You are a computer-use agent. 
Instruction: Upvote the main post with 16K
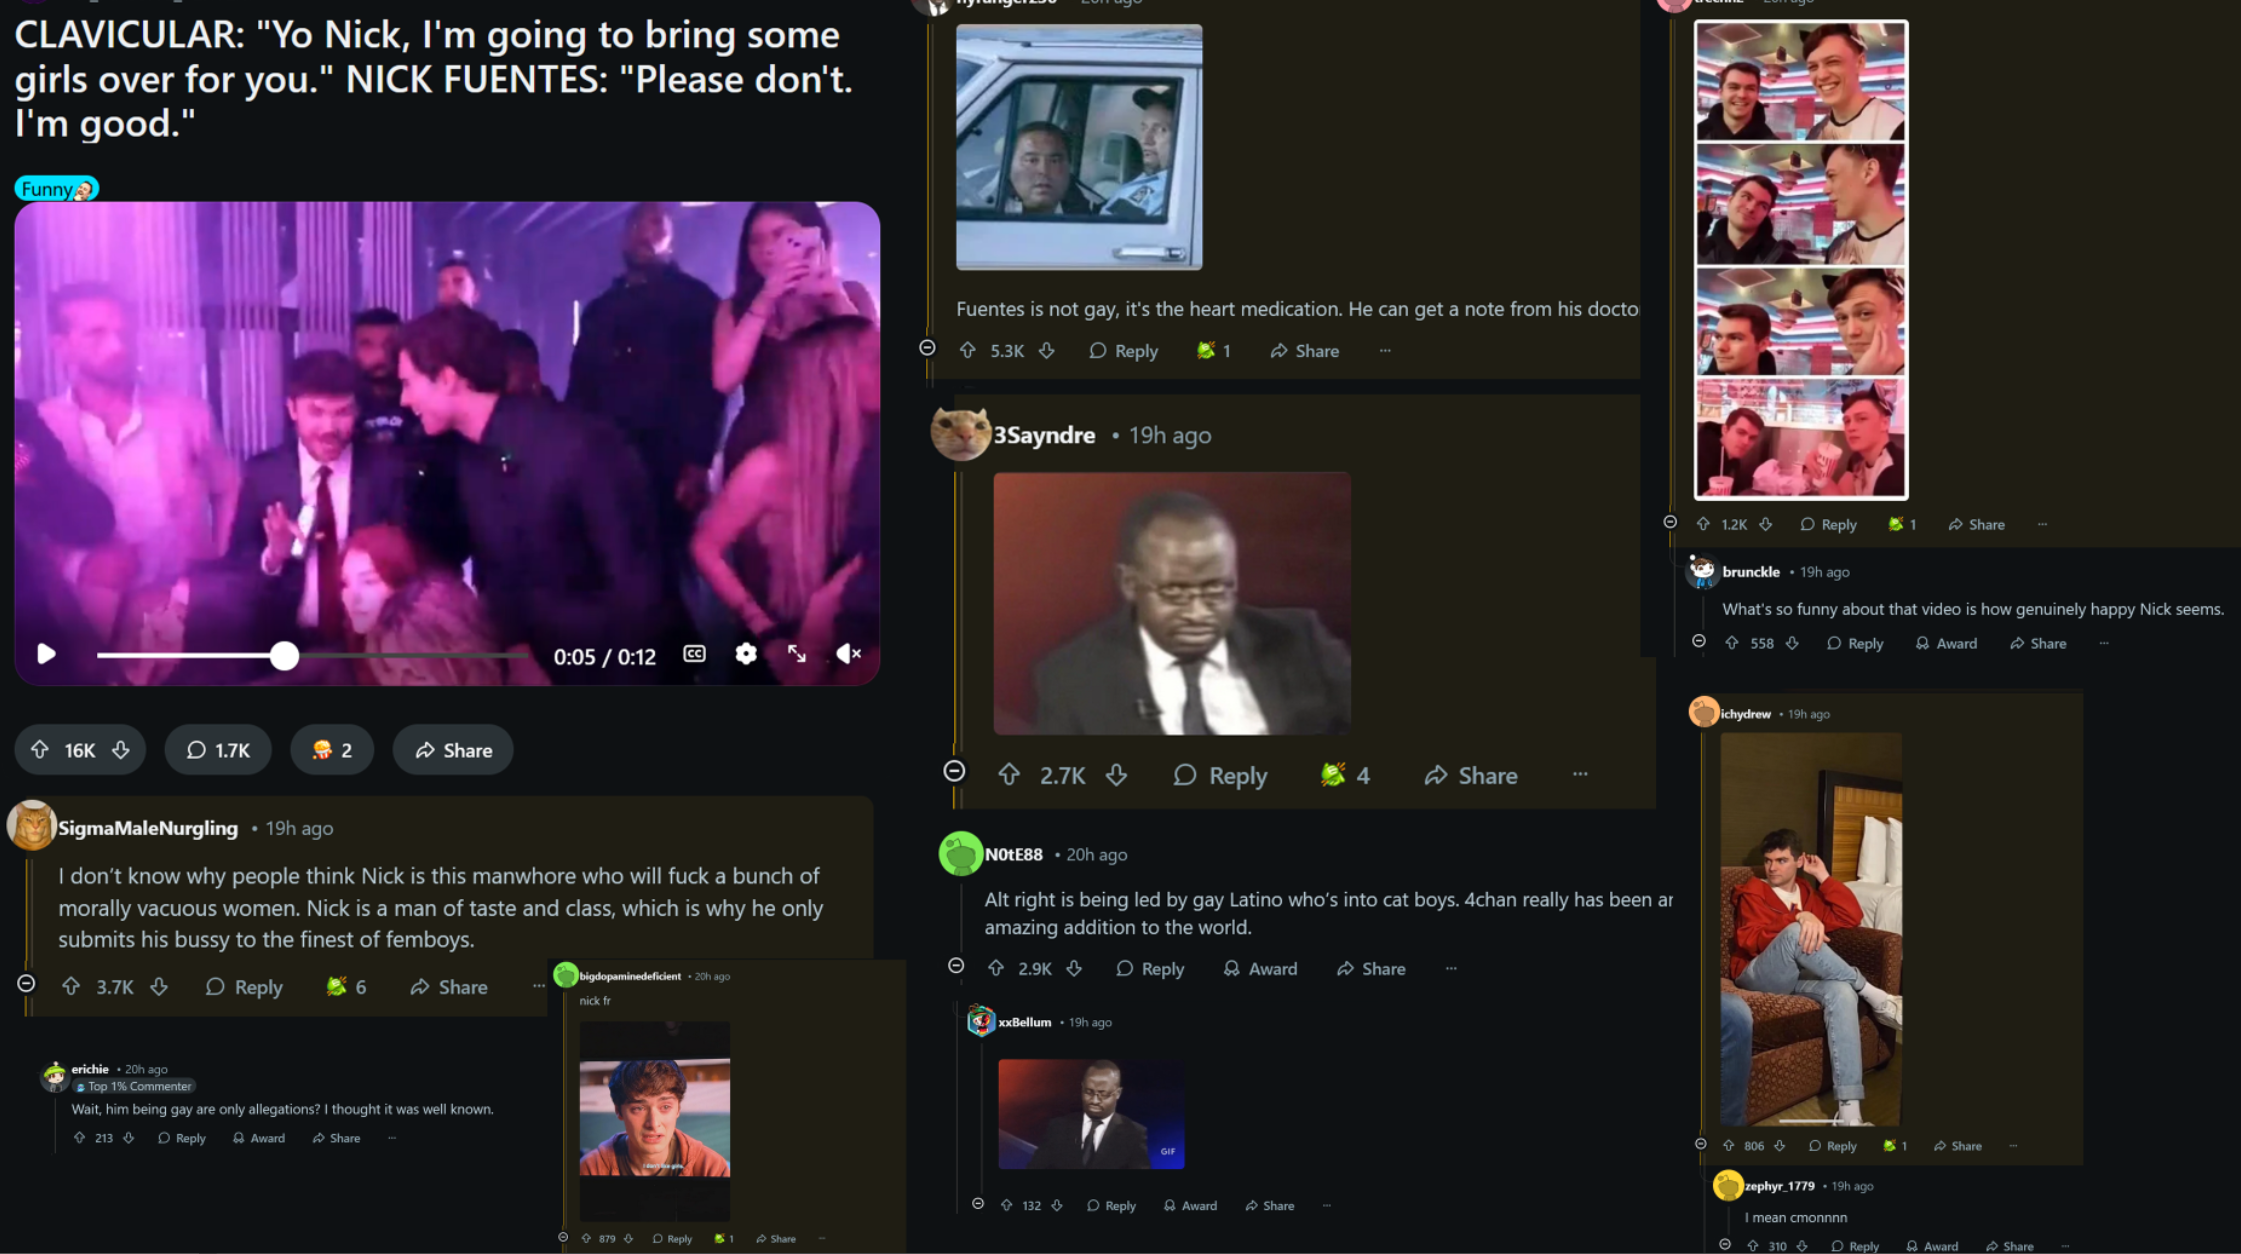40,750
